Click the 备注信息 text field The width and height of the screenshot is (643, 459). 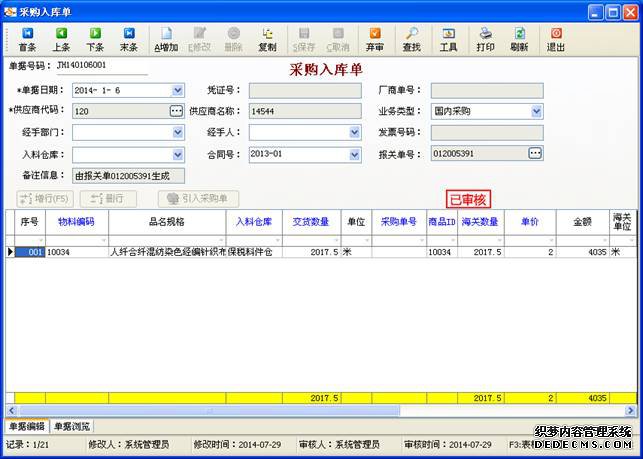[128, 175]
